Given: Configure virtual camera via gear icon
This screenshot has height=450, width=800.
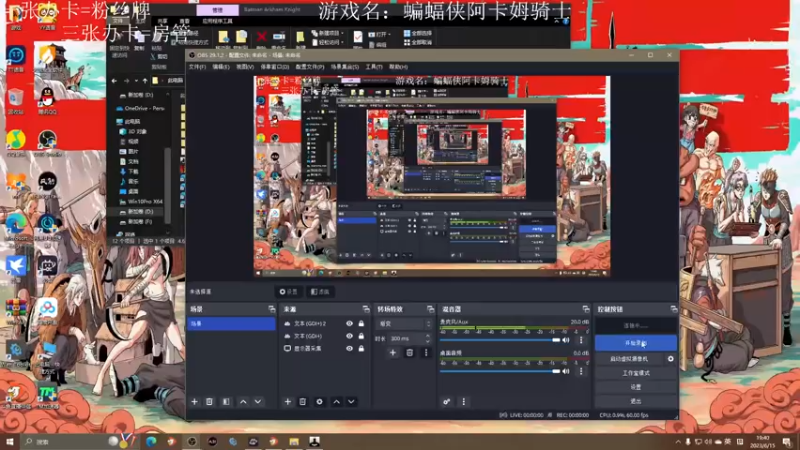Looking at the screenshot, I should click(670, 359).
